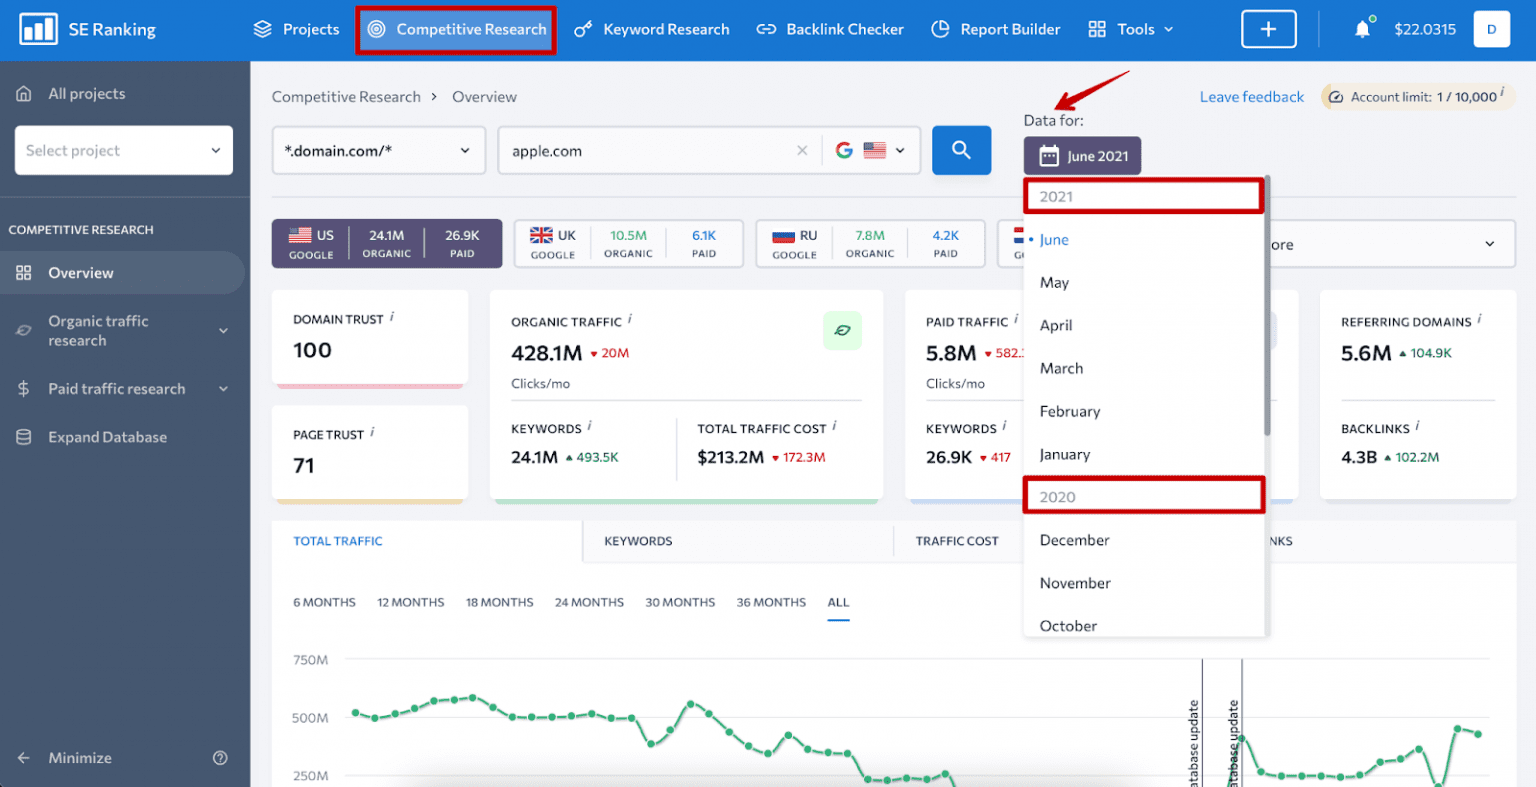Open the D user account avatar

[x=1491, y=29]
